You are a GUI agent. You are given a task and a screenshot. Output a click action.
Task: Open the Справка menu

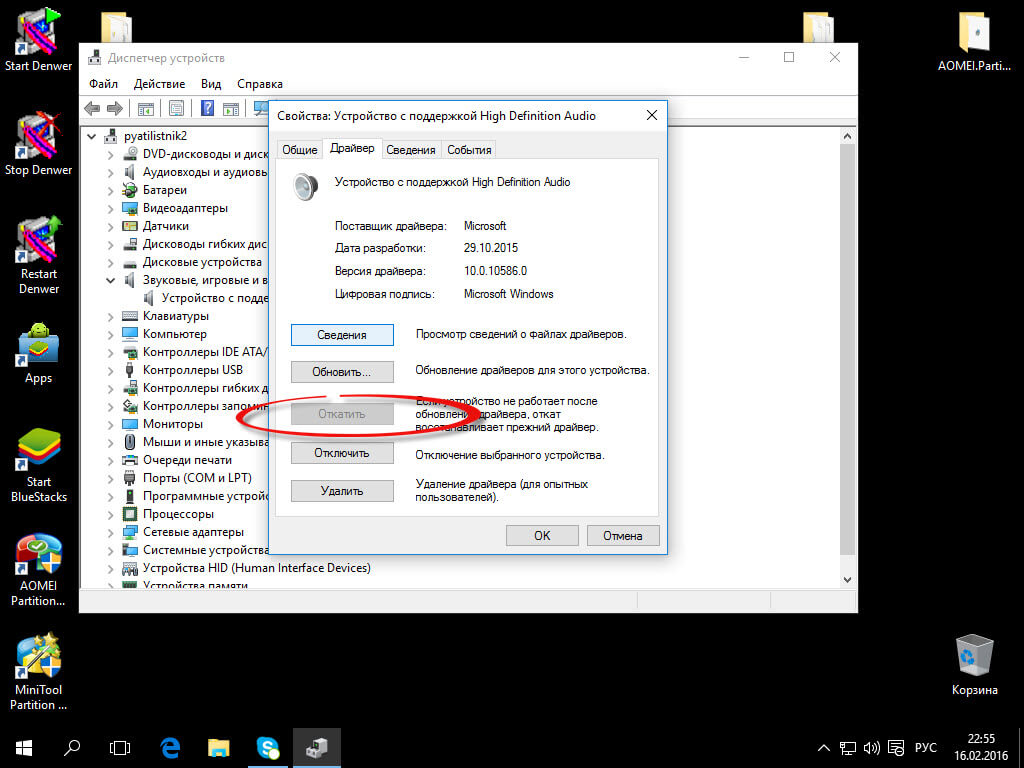[260, 84]
